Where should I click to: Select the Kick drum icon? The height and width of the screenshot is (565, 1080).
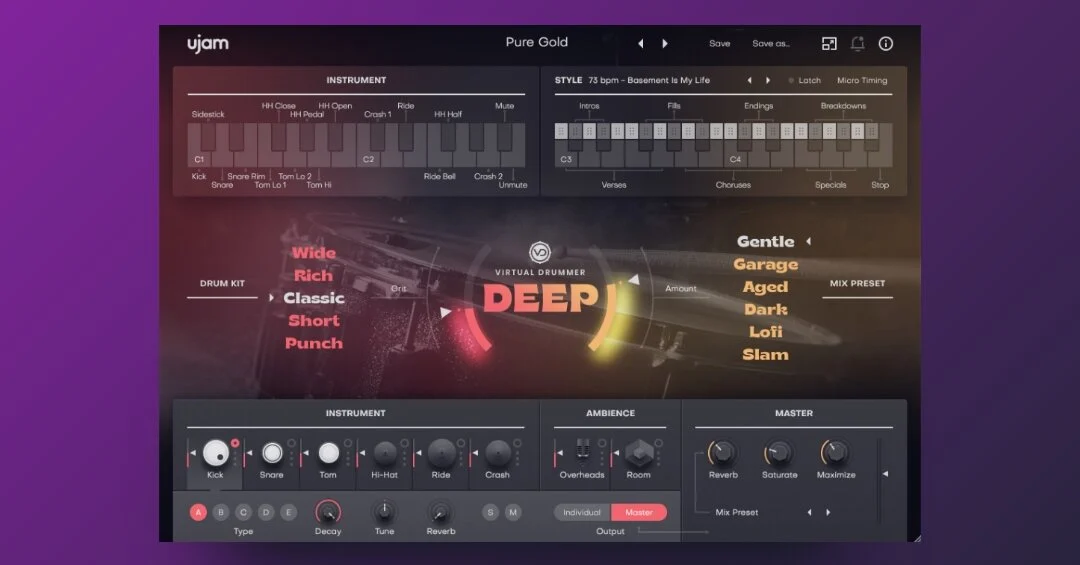click(x=216, y=453)
